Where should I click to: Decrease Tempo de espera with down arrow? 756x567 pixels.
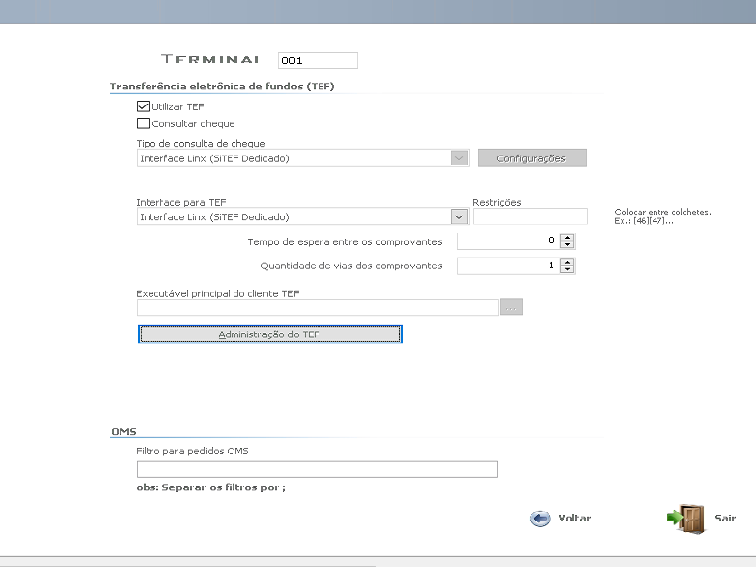coord(567,245)
